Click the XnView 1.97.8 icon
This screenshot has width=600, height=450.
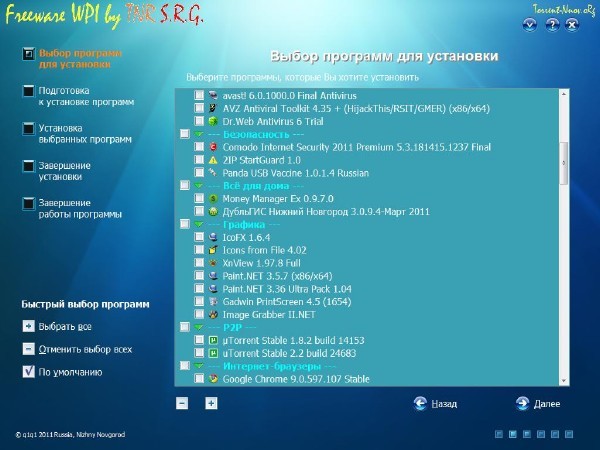click(213, 263)
